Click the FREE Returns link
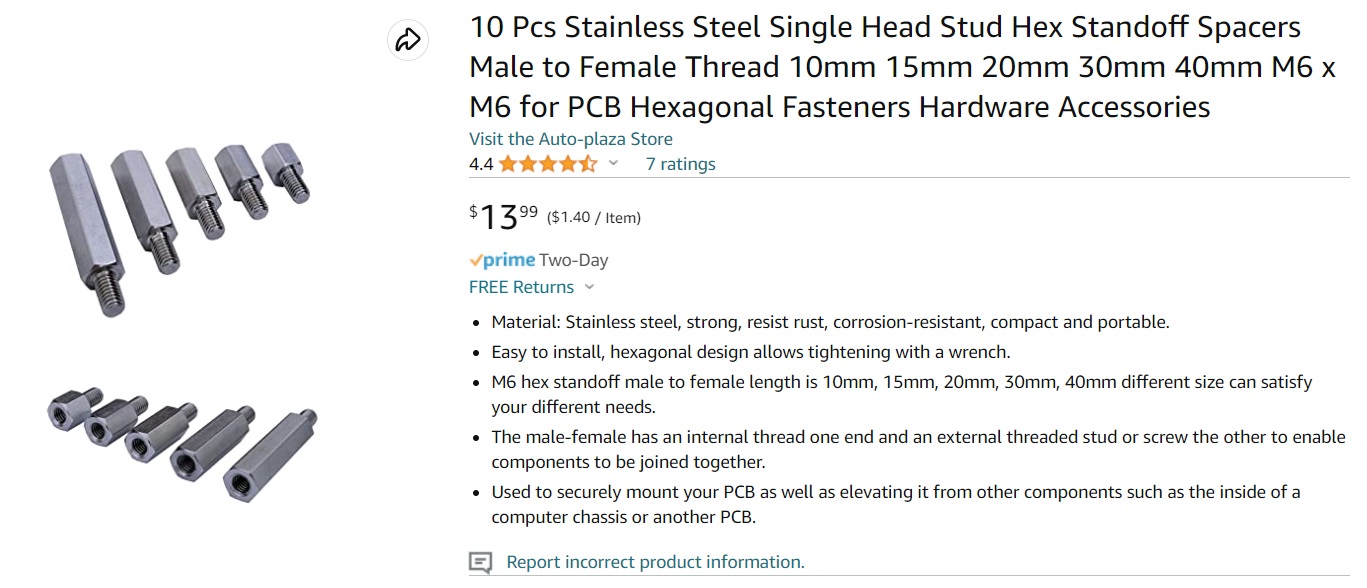Viewport: 1367px width, 588px height. tap(521, 287)
